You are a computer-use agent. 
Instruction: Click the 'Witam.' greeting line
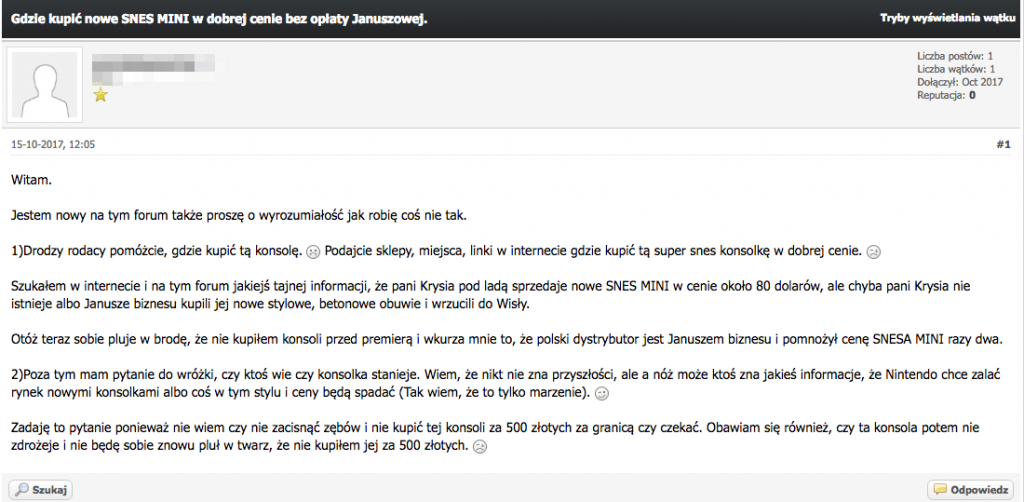pos(31,181)
